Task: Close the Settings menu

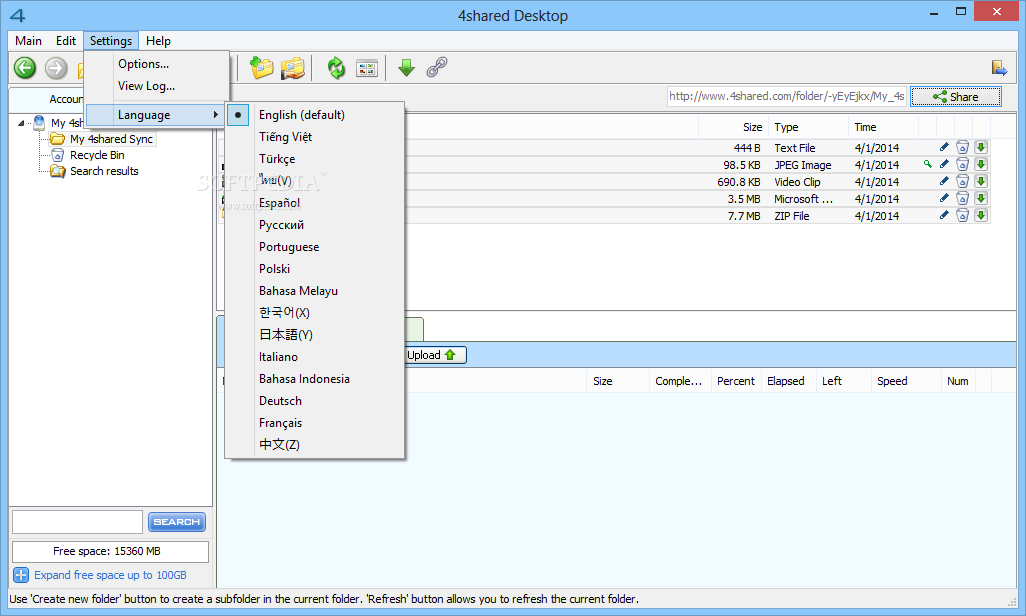Action: [111, 41]
